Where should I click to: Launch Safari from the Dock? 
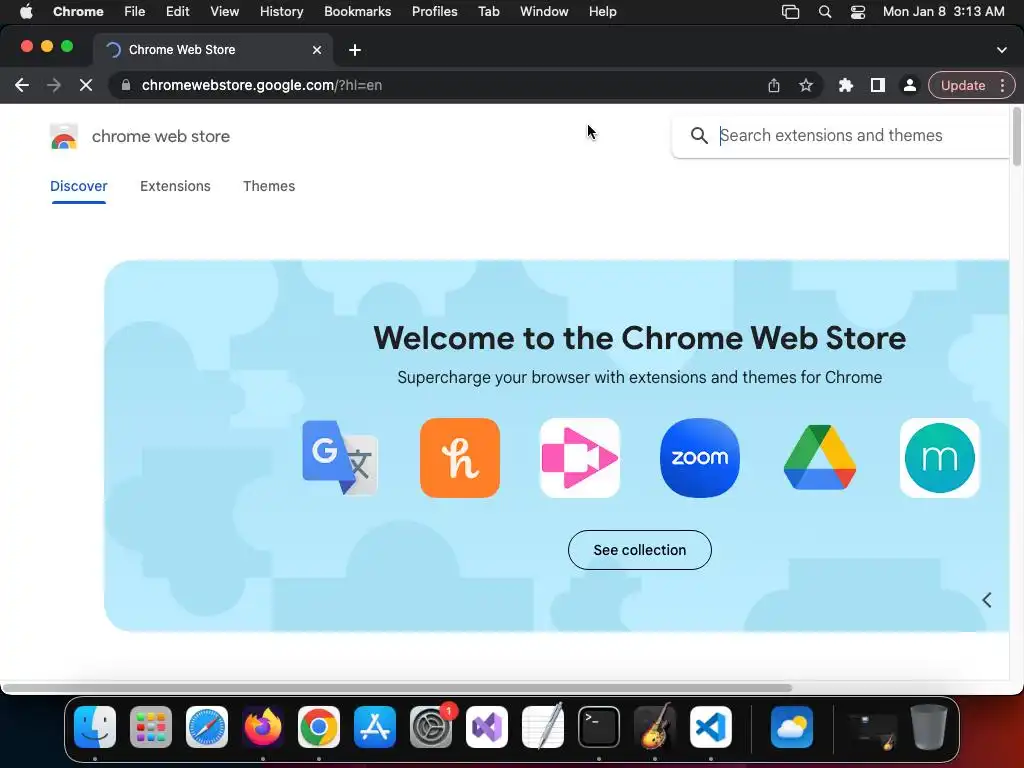(x=207, y=727)
